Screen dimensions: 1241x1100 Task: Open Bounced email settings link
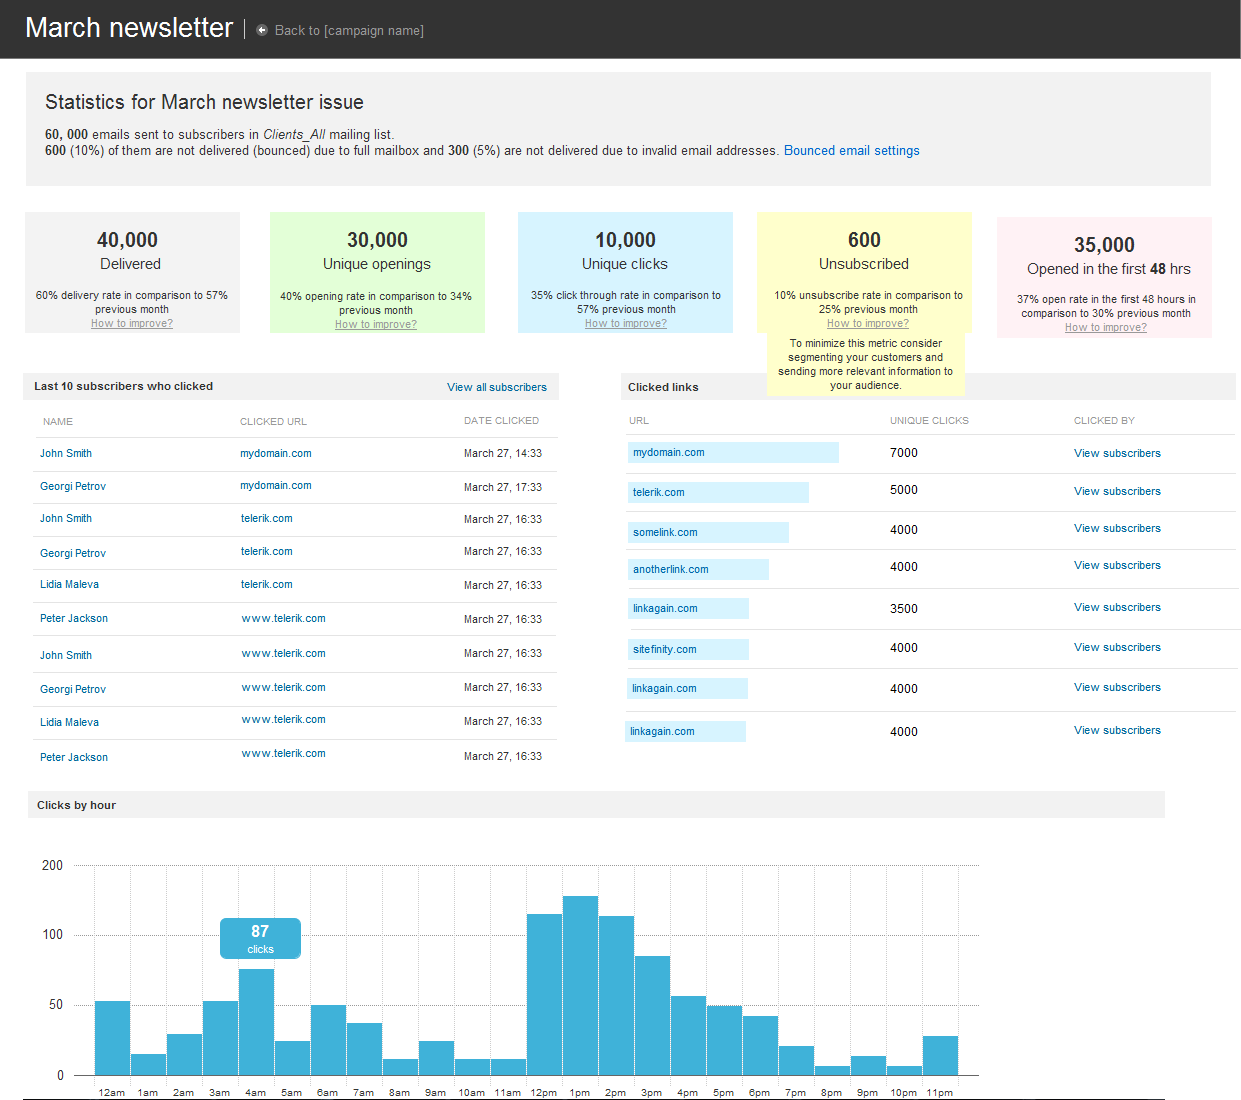click(x=851, y=151)
